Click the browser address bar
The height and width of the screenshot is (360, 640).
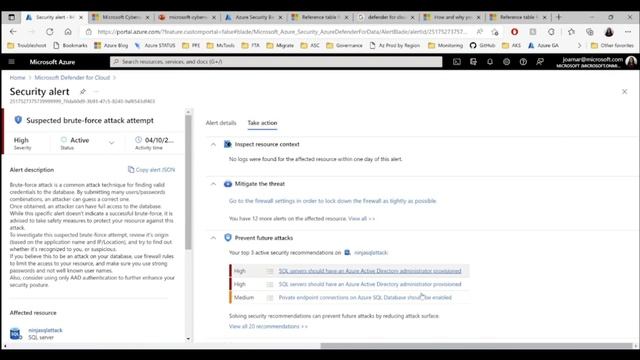point(282,31)
